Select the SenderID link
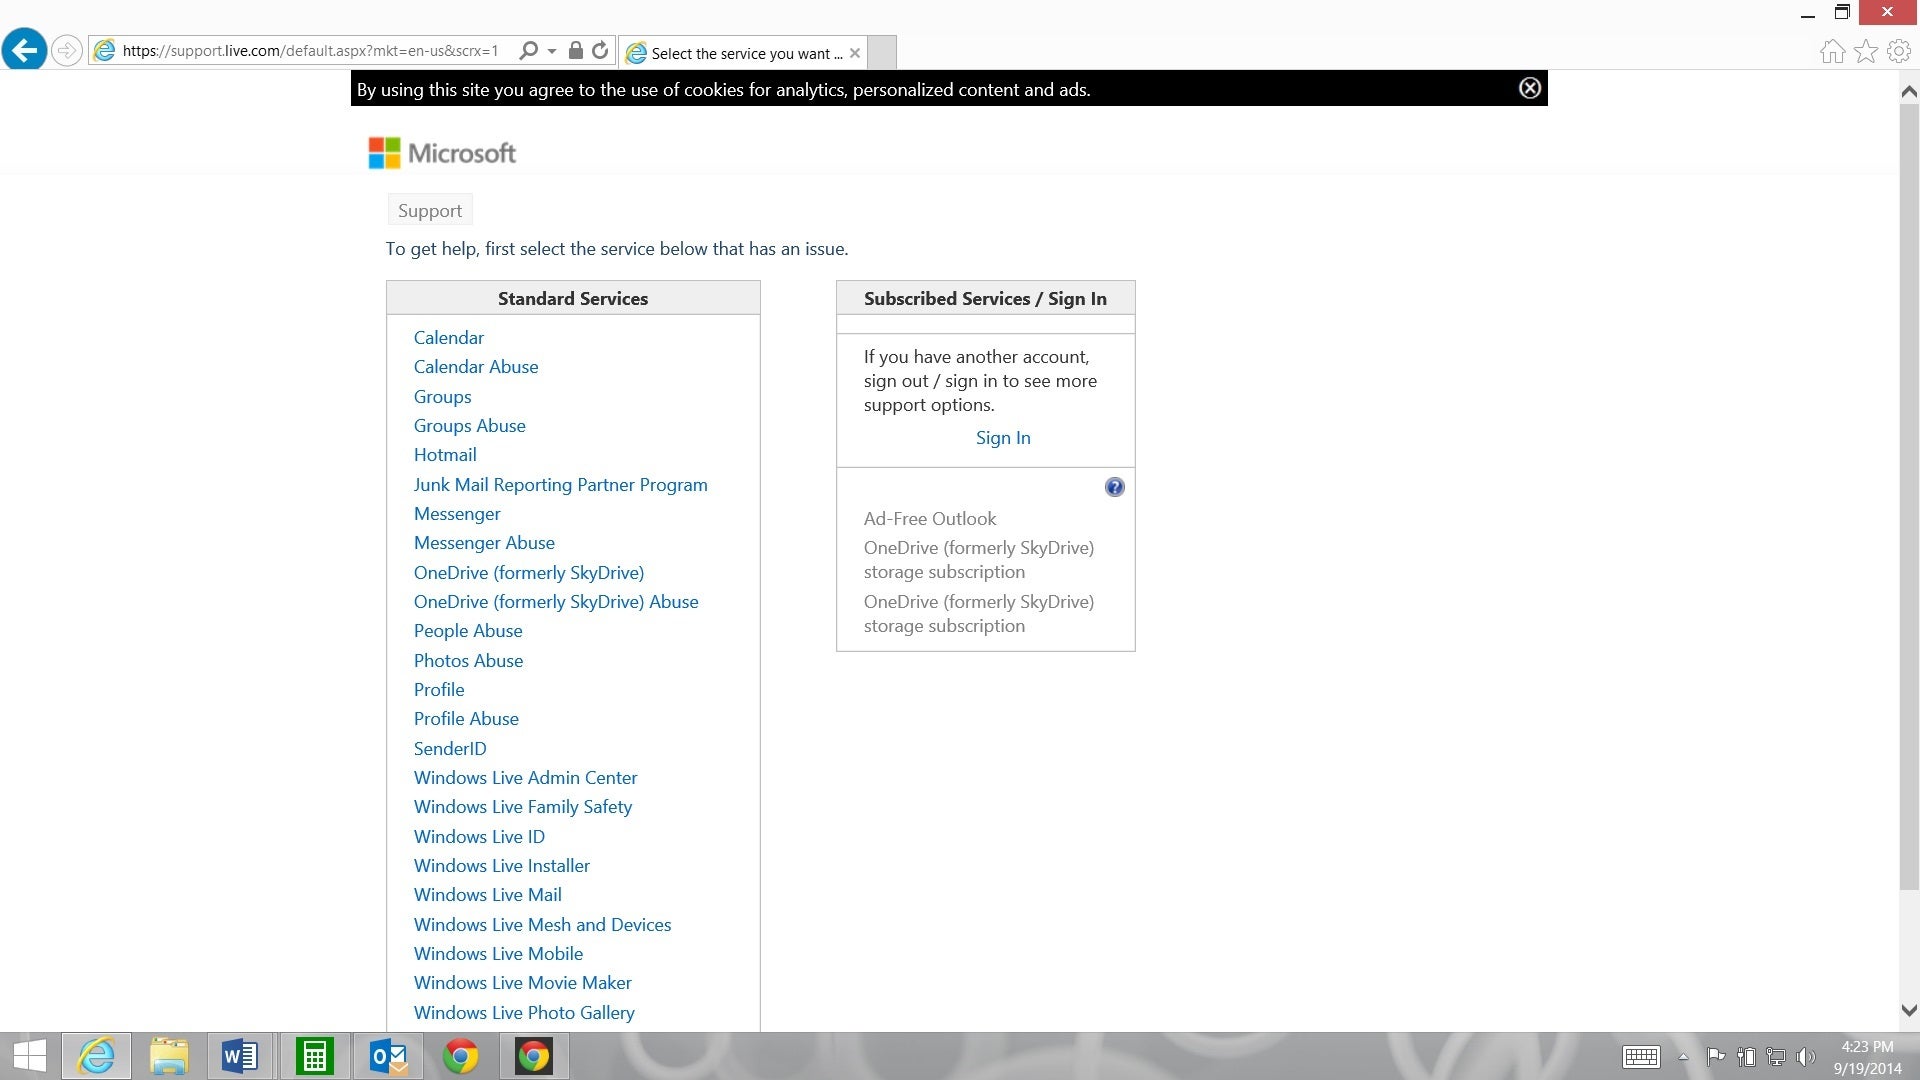1920x1080 pixels. (450, 749)
